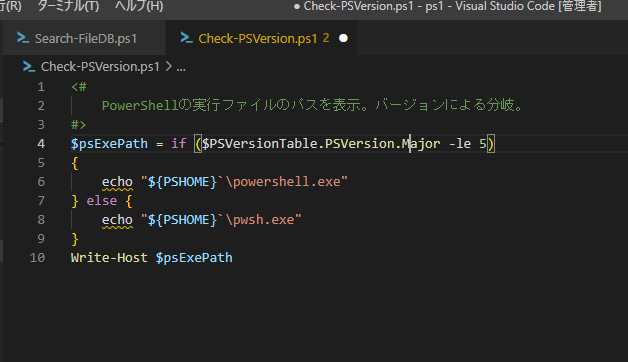This screenshot has width=628, height=362.
Task: Click PowerShell icon on Check-PSVersion.ps1 tab
Action: pyautogui.click(x=186, y=38)
